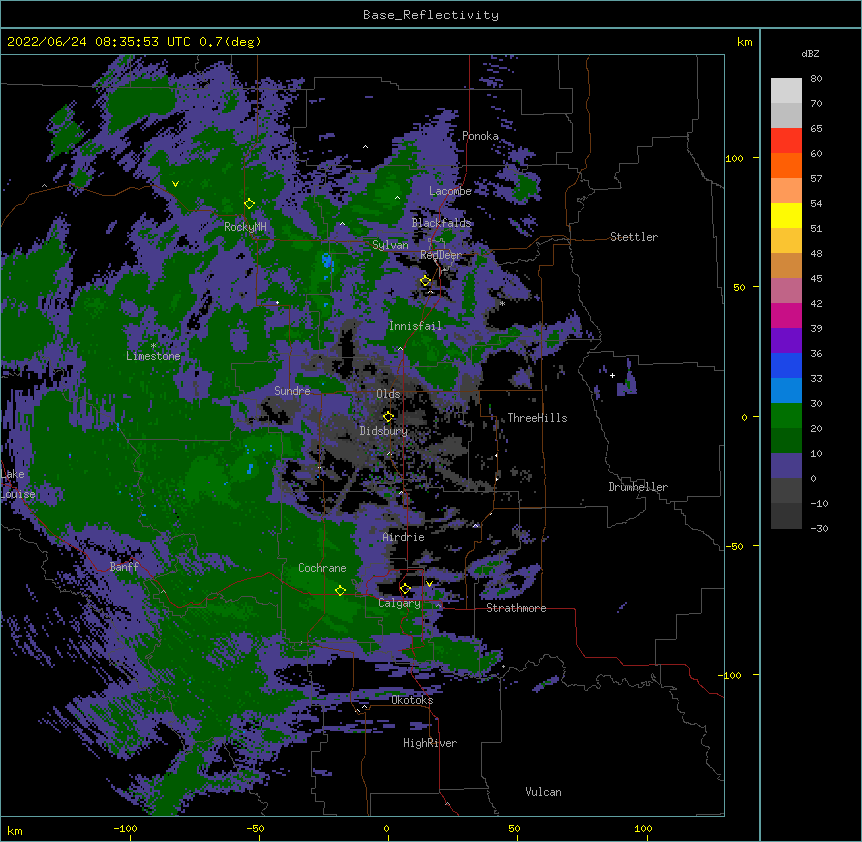Click the -100 tick on the horizontal axis
862x842 pixels.
[x=125, y=828]
